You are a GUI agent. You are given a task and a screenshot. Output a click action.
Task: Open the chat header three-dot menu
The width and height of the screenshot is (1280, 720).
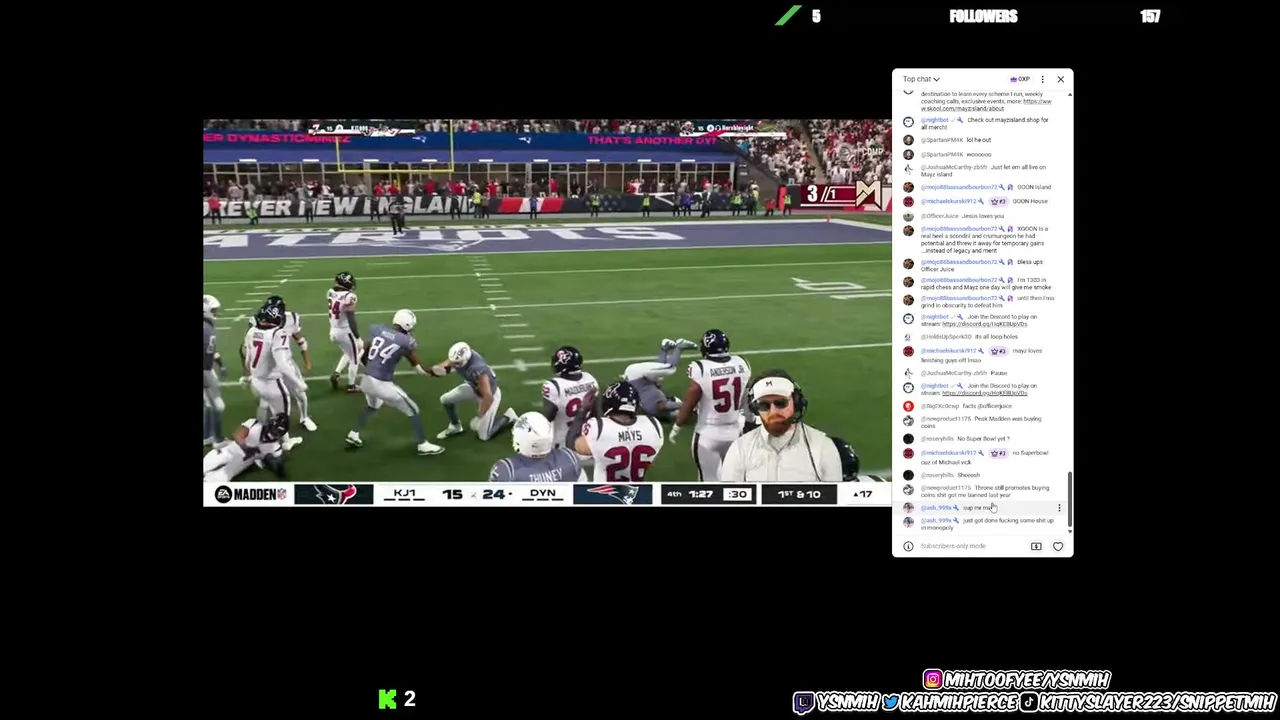(1042, 79)
